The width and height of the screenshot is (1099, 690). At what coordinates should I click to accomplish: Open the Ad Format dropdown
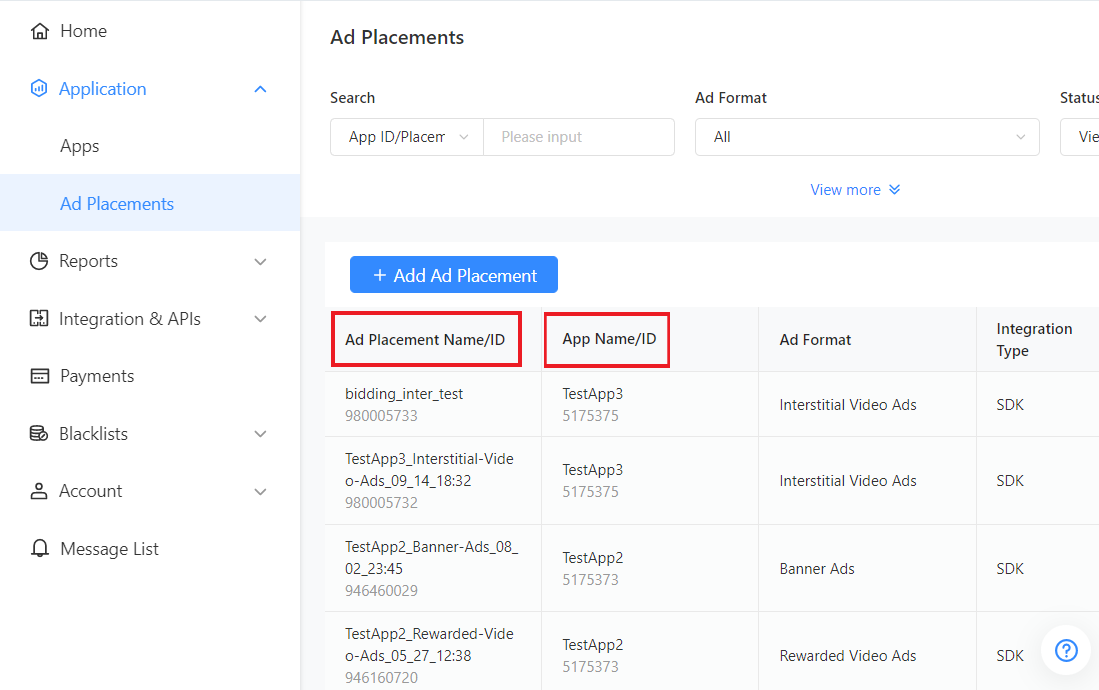click(866, 137)
